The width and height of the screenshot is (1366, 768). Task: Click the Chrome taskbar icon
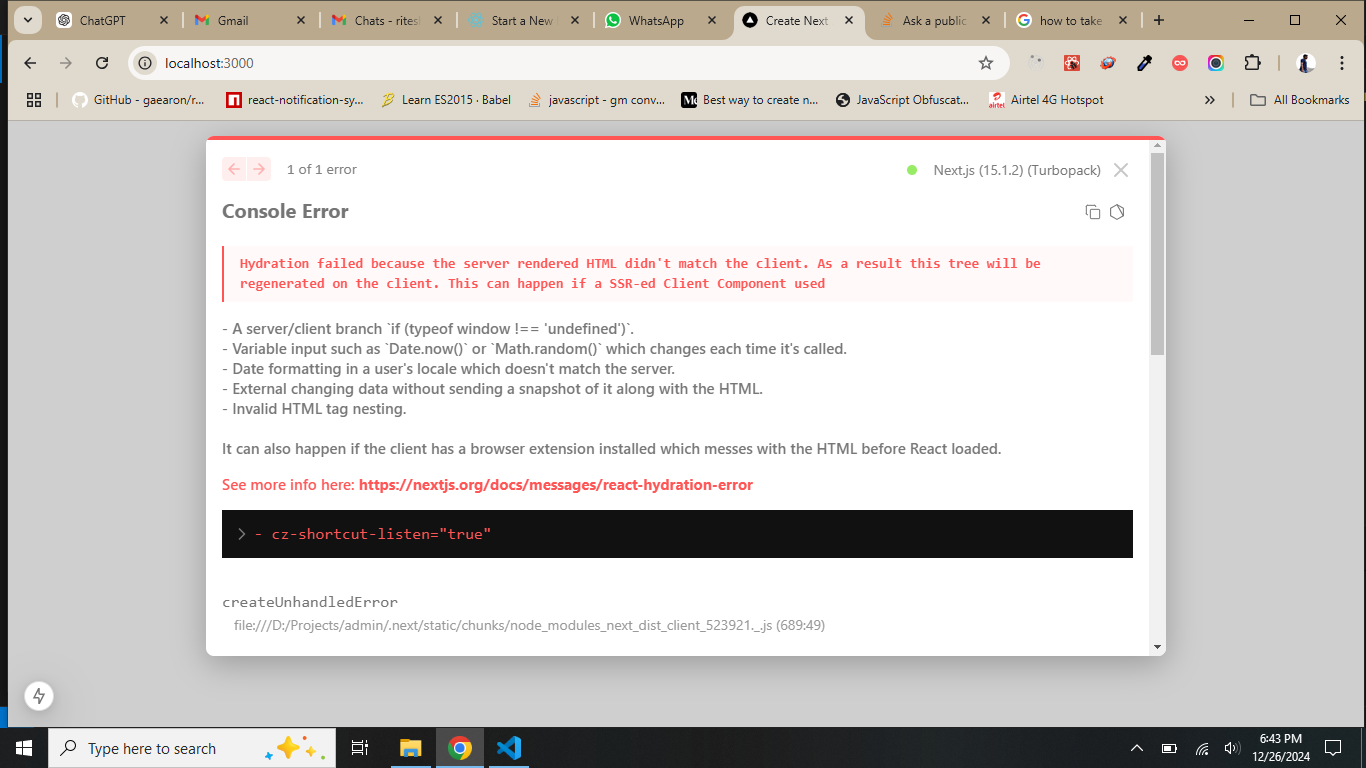[x=460, y=748]
